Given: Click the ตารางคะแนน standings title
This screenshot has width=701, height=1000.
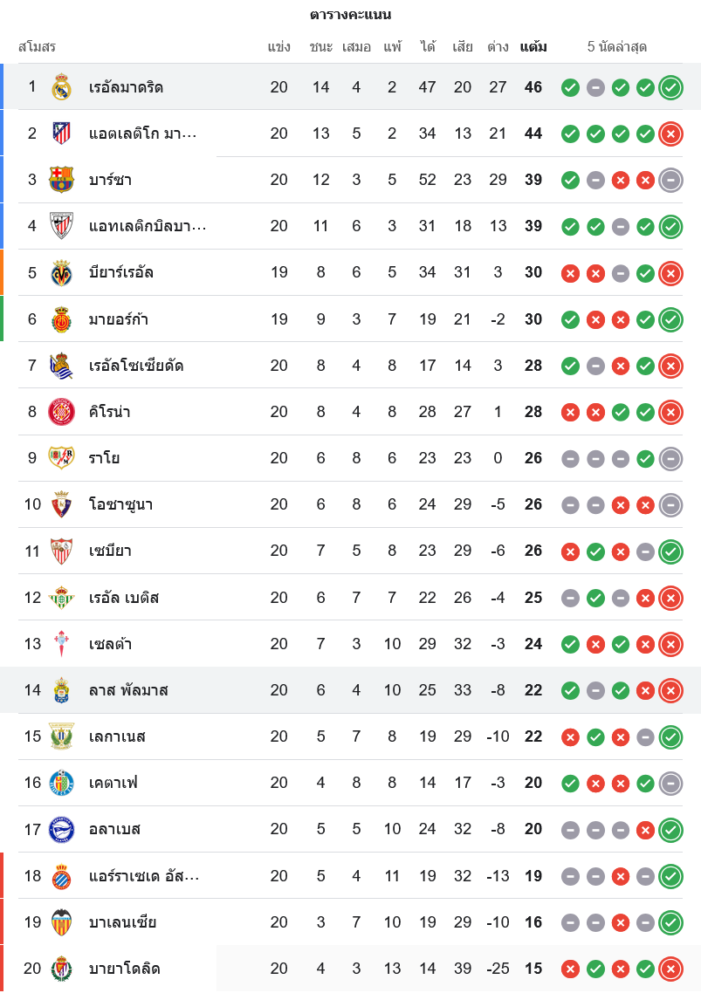Looking at the screenshot, I should [x=350, y=15].
